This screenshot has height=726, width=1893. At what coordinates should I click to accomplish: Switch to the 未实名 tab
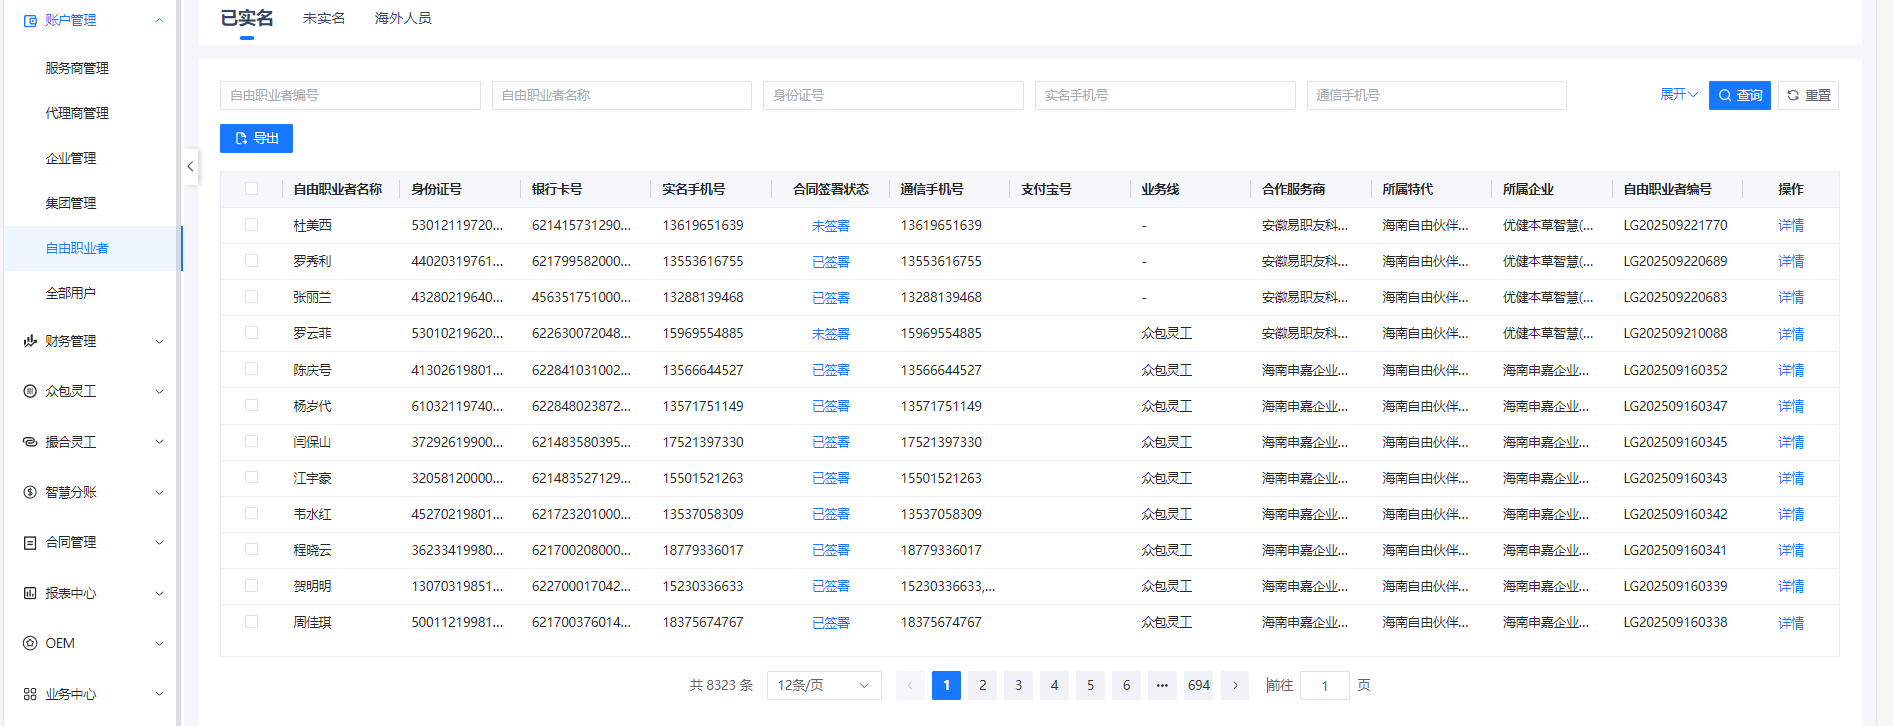(323, 18)
